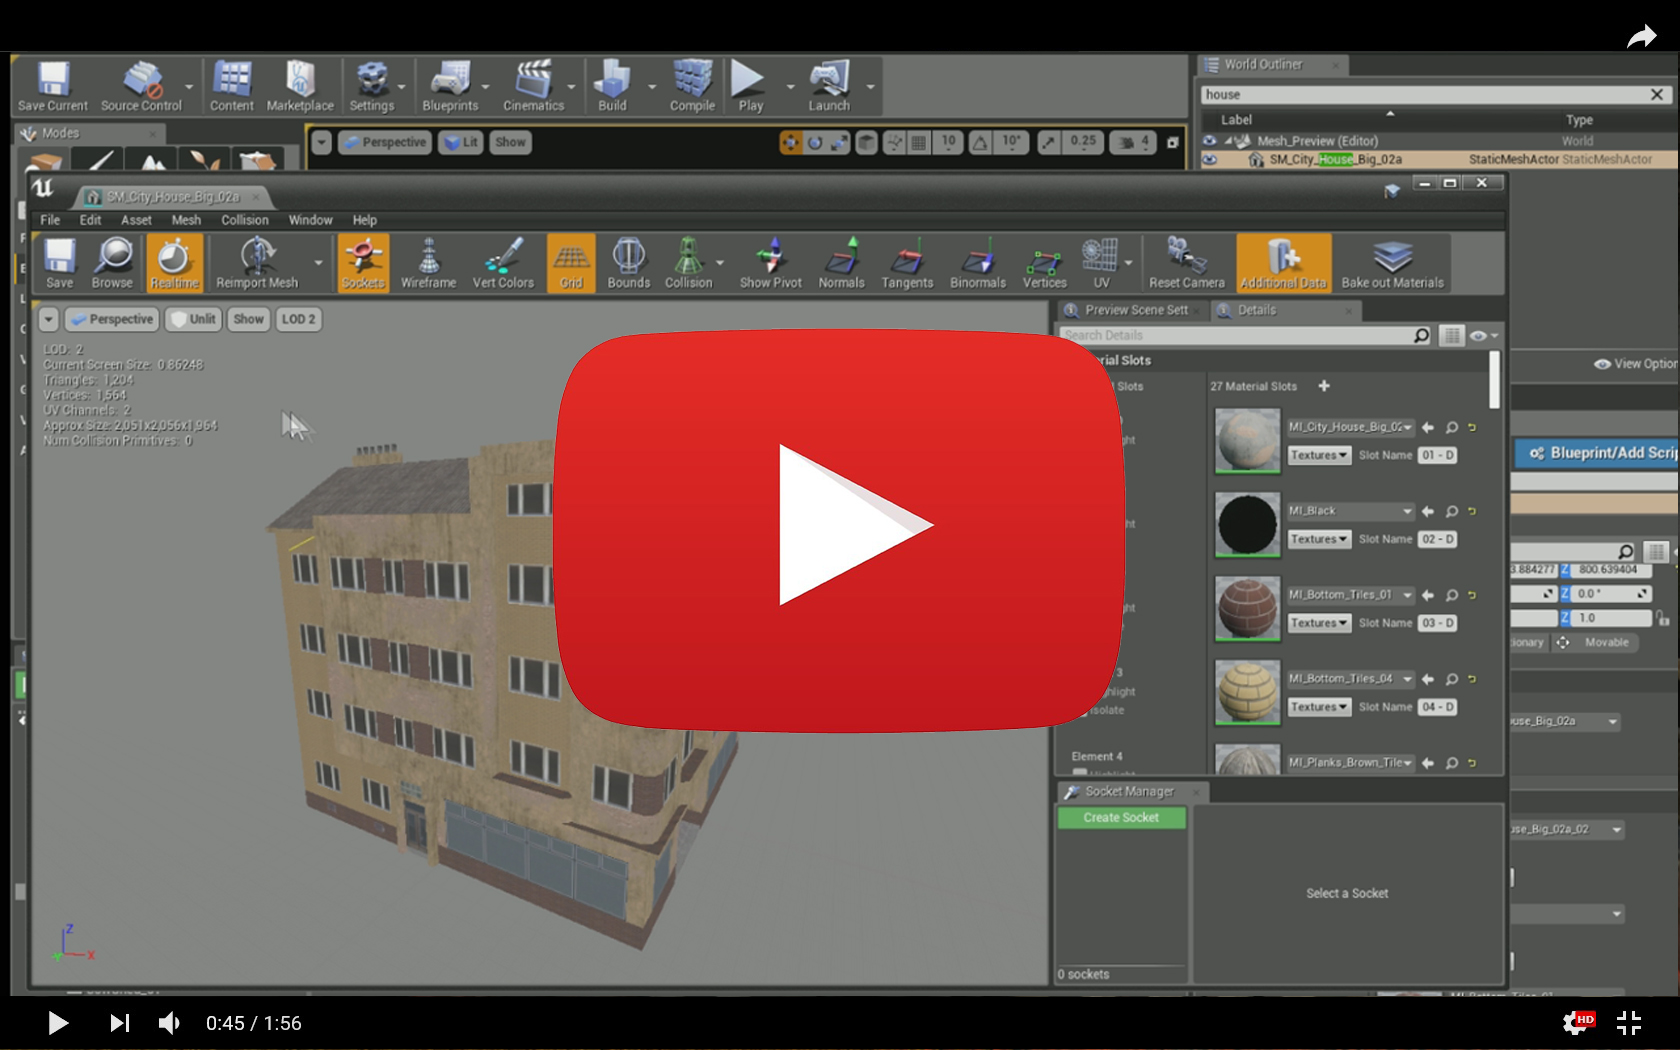Click the MI_Bottom_Tiles_04 material thumbnail
The image size is (1680, 1050).
click(x=1247, y=692)
